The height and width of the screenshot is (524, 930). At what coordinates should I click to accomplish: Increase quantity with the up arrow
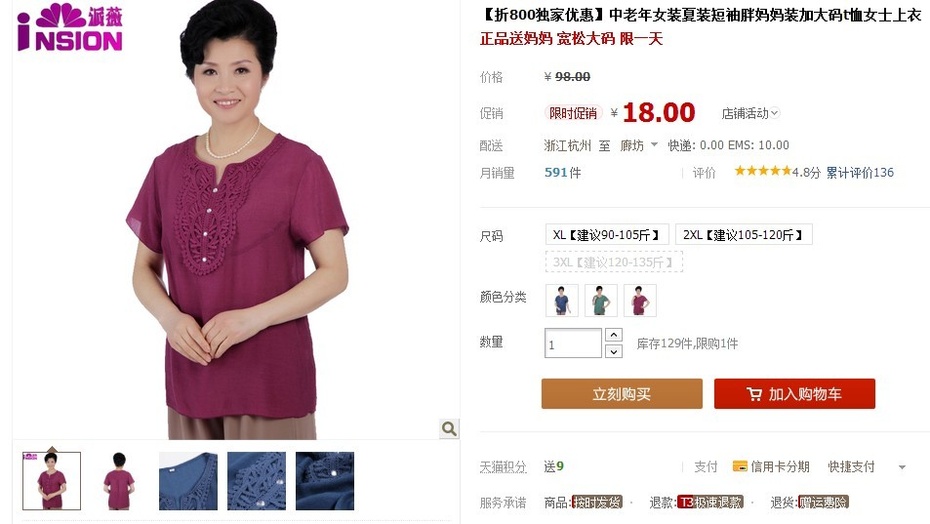tap(613, 335)
